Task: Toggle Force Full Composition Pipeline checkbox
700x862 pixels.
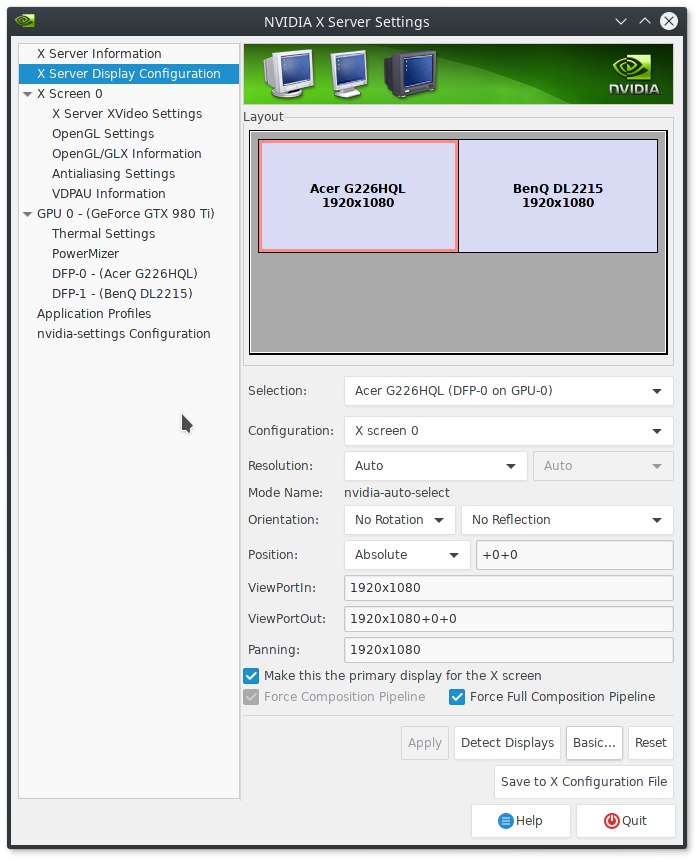Action: 456,697
